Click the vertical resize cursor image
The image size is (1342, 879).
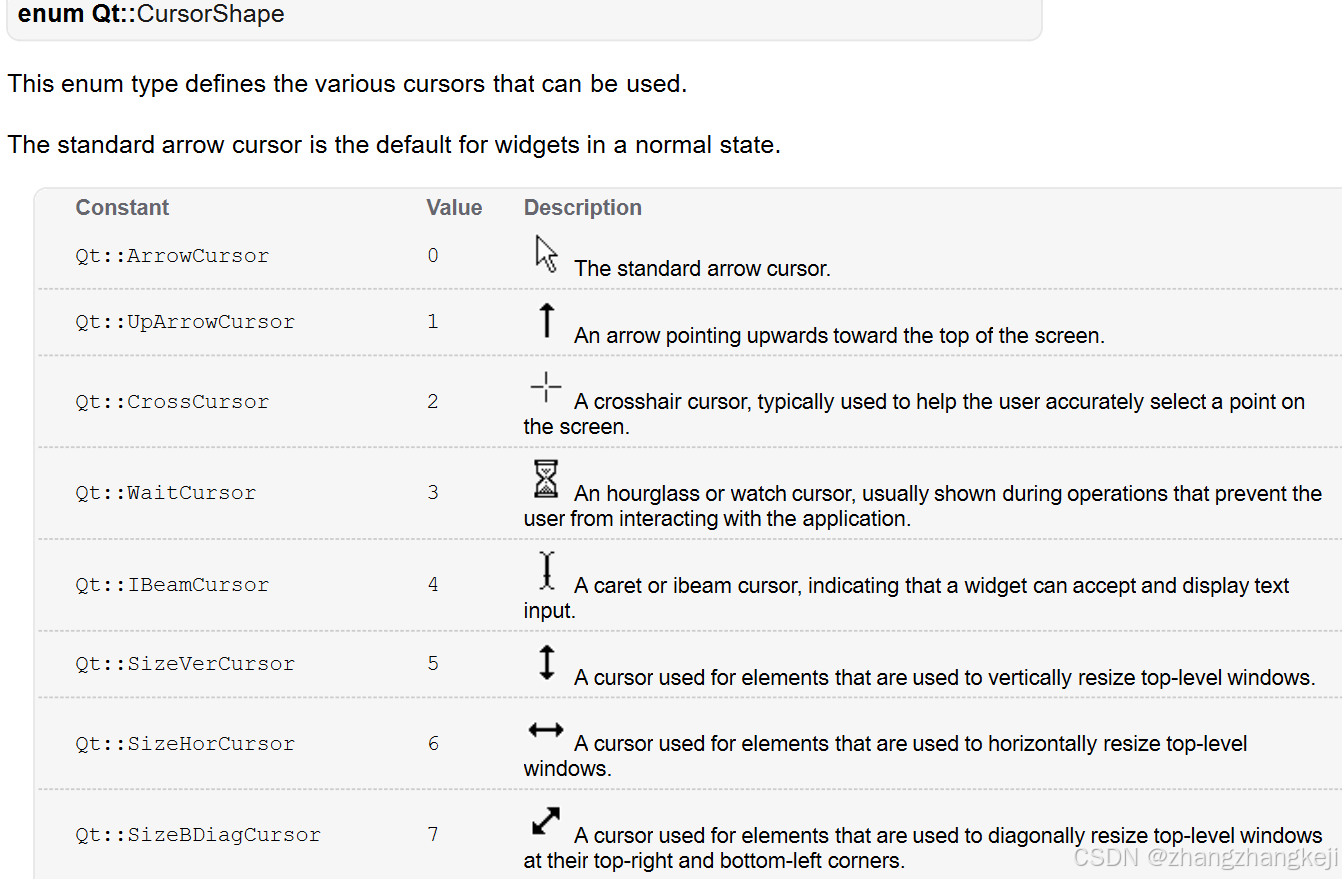[546, 663]
